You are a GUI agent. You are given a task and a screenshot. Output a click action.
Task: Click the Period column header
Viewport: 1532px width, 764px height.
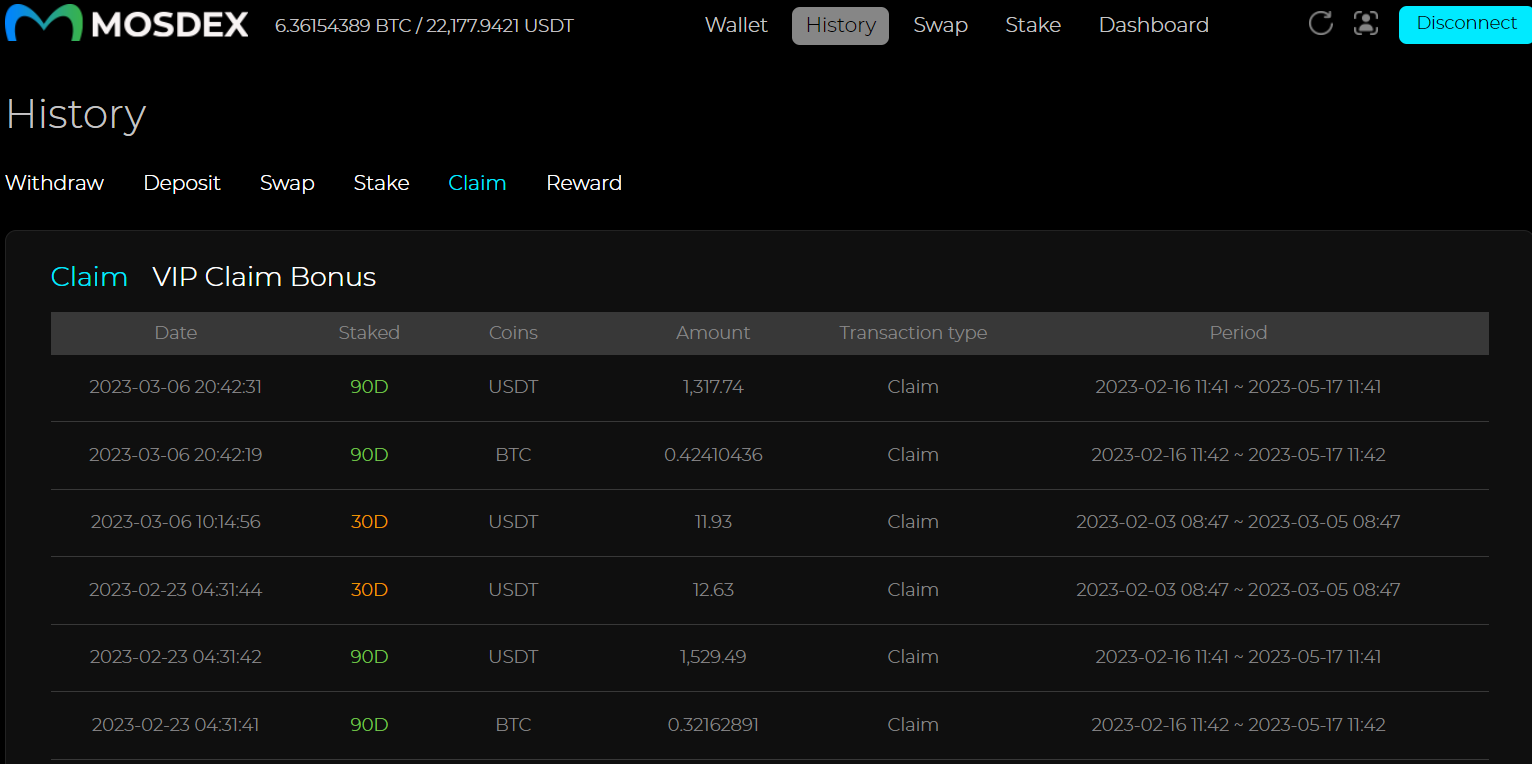click(x=1238, y=333)
